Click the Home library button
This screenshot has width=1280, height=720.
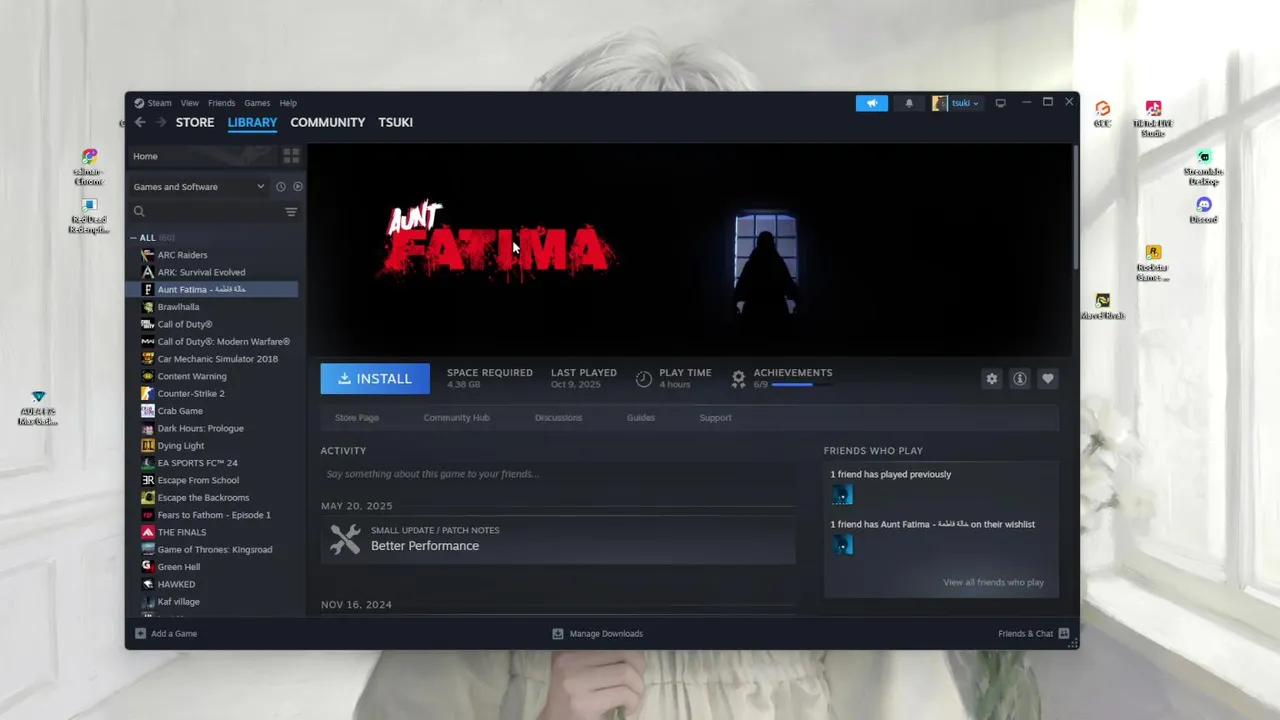pyautogui.click(x=202, y=156)
